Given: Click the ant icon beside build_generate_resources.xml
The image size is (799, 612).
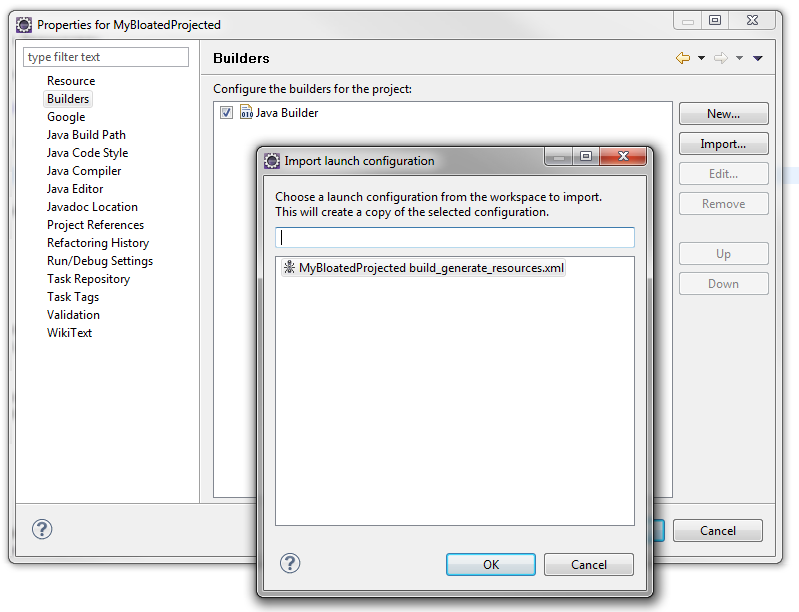Looking at the screenshot, I should (289, 268).
